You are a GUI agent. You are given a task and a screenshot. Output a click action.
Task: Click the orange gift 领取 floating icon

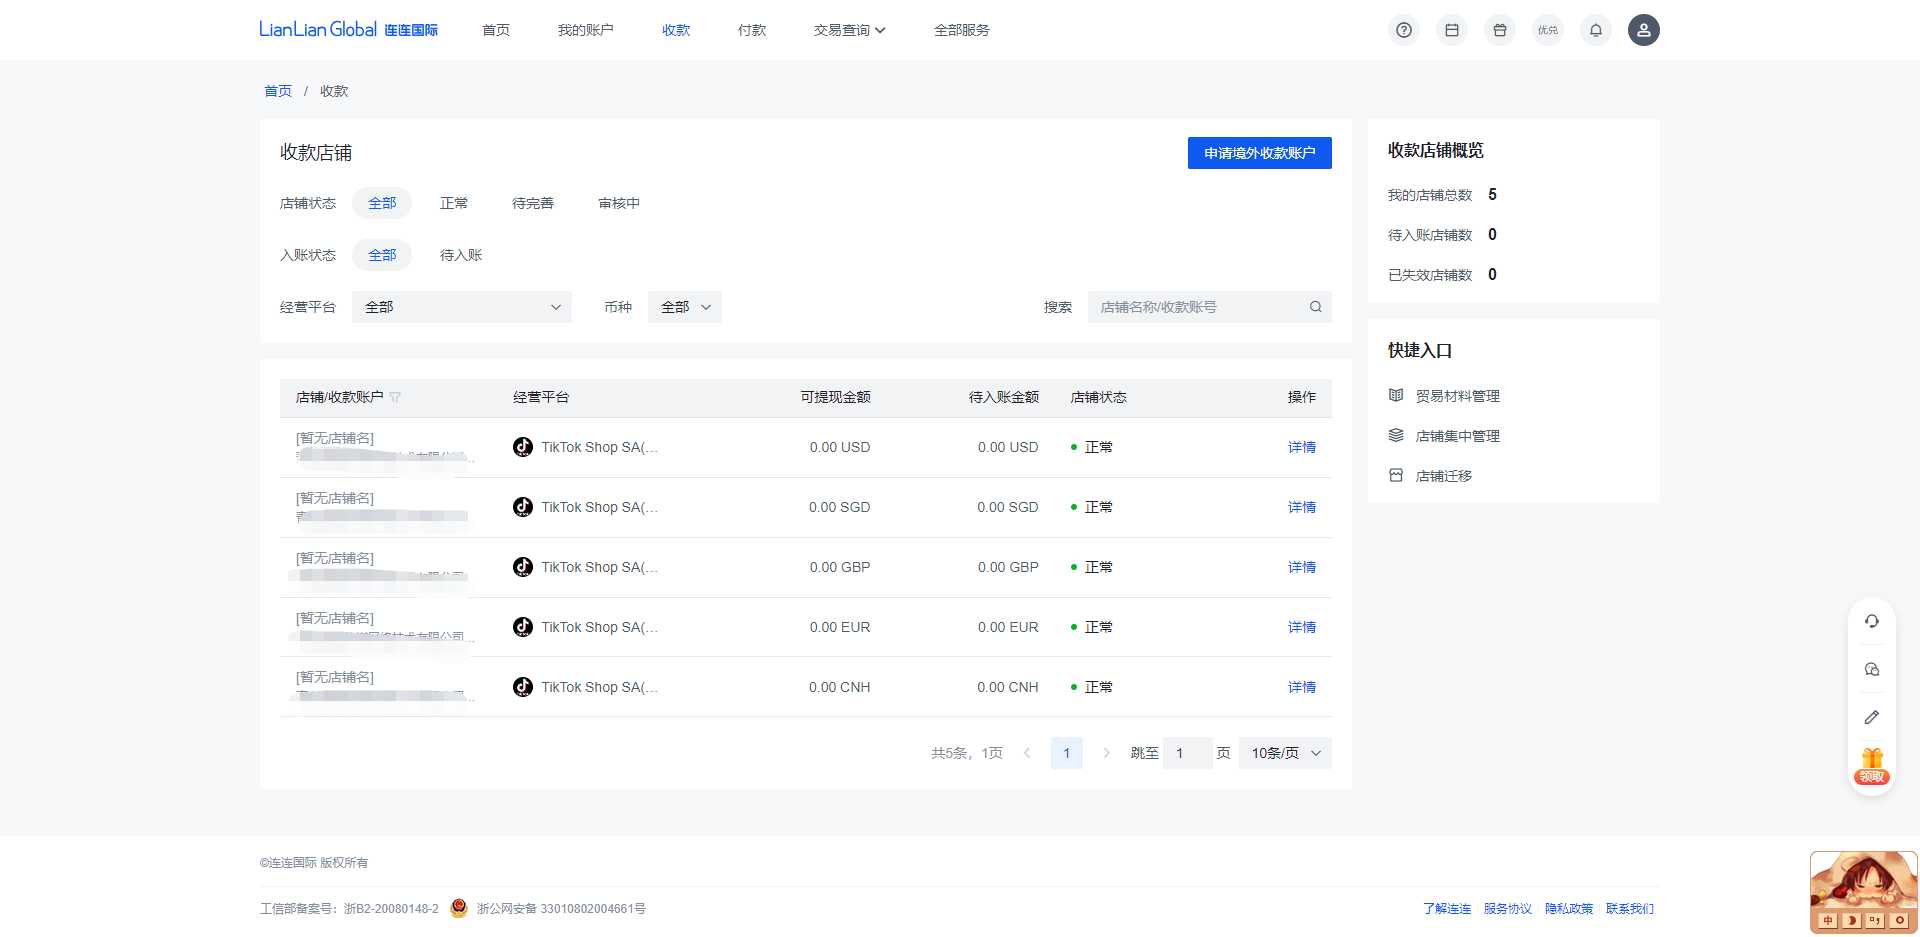pyautogui.click(x=1872, y=766)
